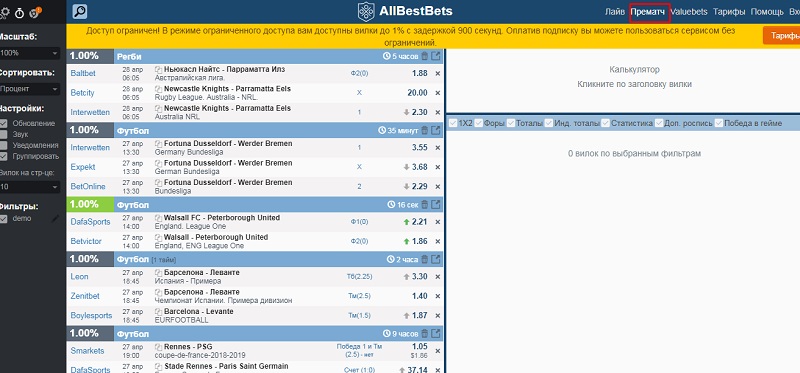Screen dimensions: 800x373
Task: Uncheck the Группировать option
Action: (x=4, y=156)
